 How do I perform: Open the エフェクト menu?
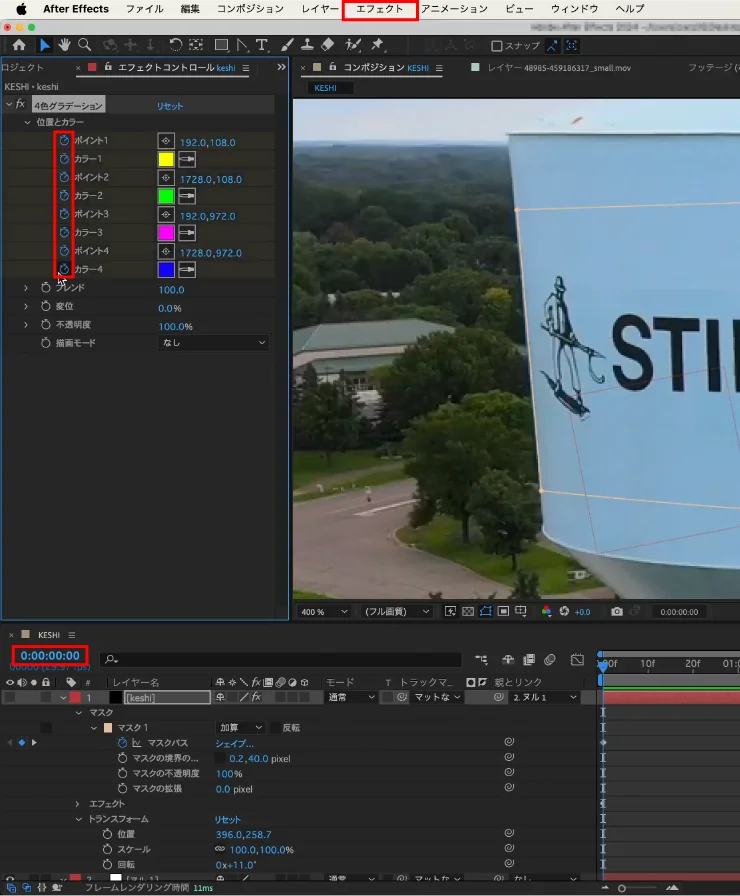pyautogui.click(x=379, y=9)
